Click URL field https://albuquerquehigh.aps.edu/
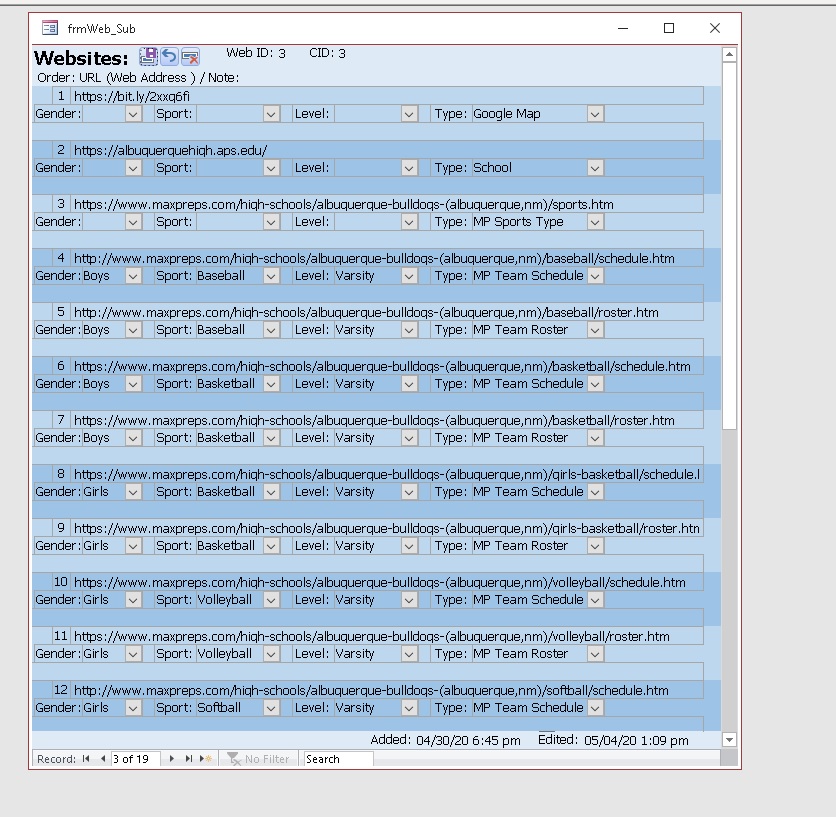 coord(388,150)
